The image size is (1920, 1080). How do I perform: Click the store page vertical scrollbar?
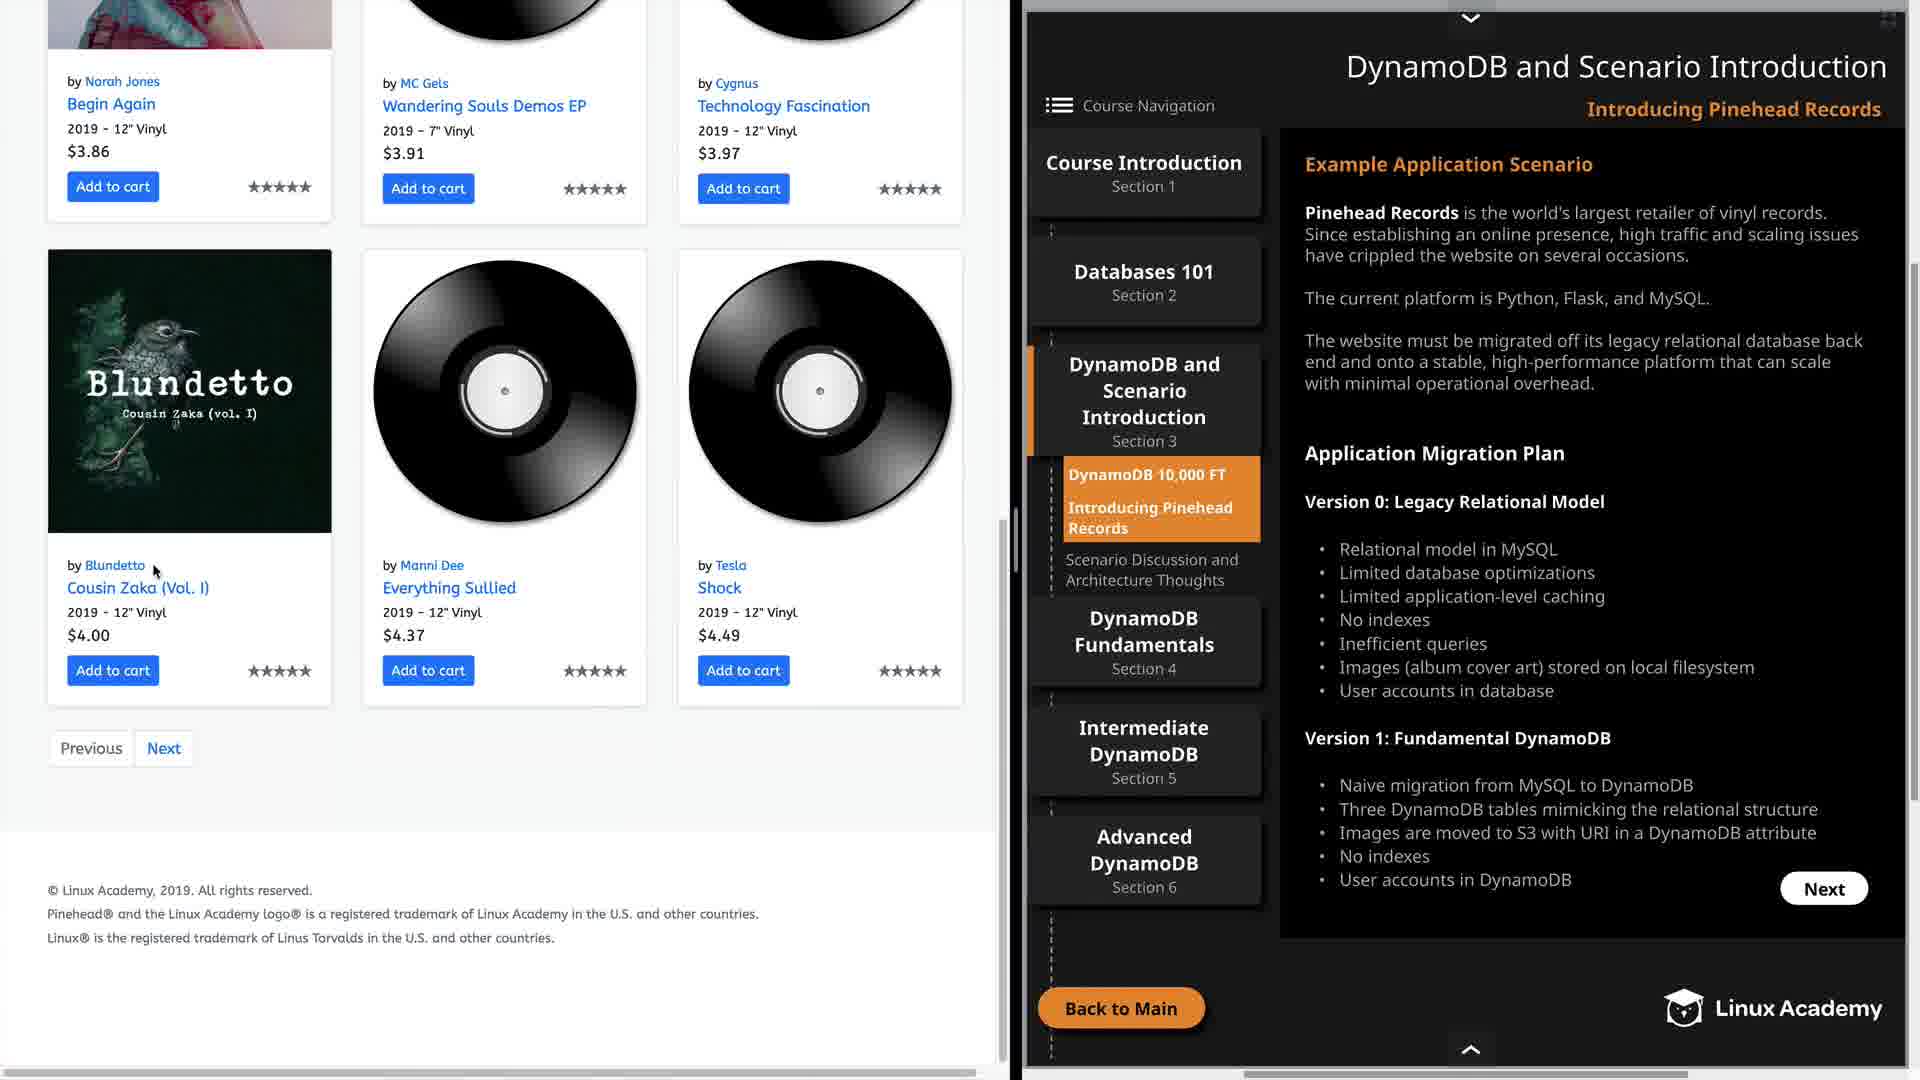(x=1002, y=790)
